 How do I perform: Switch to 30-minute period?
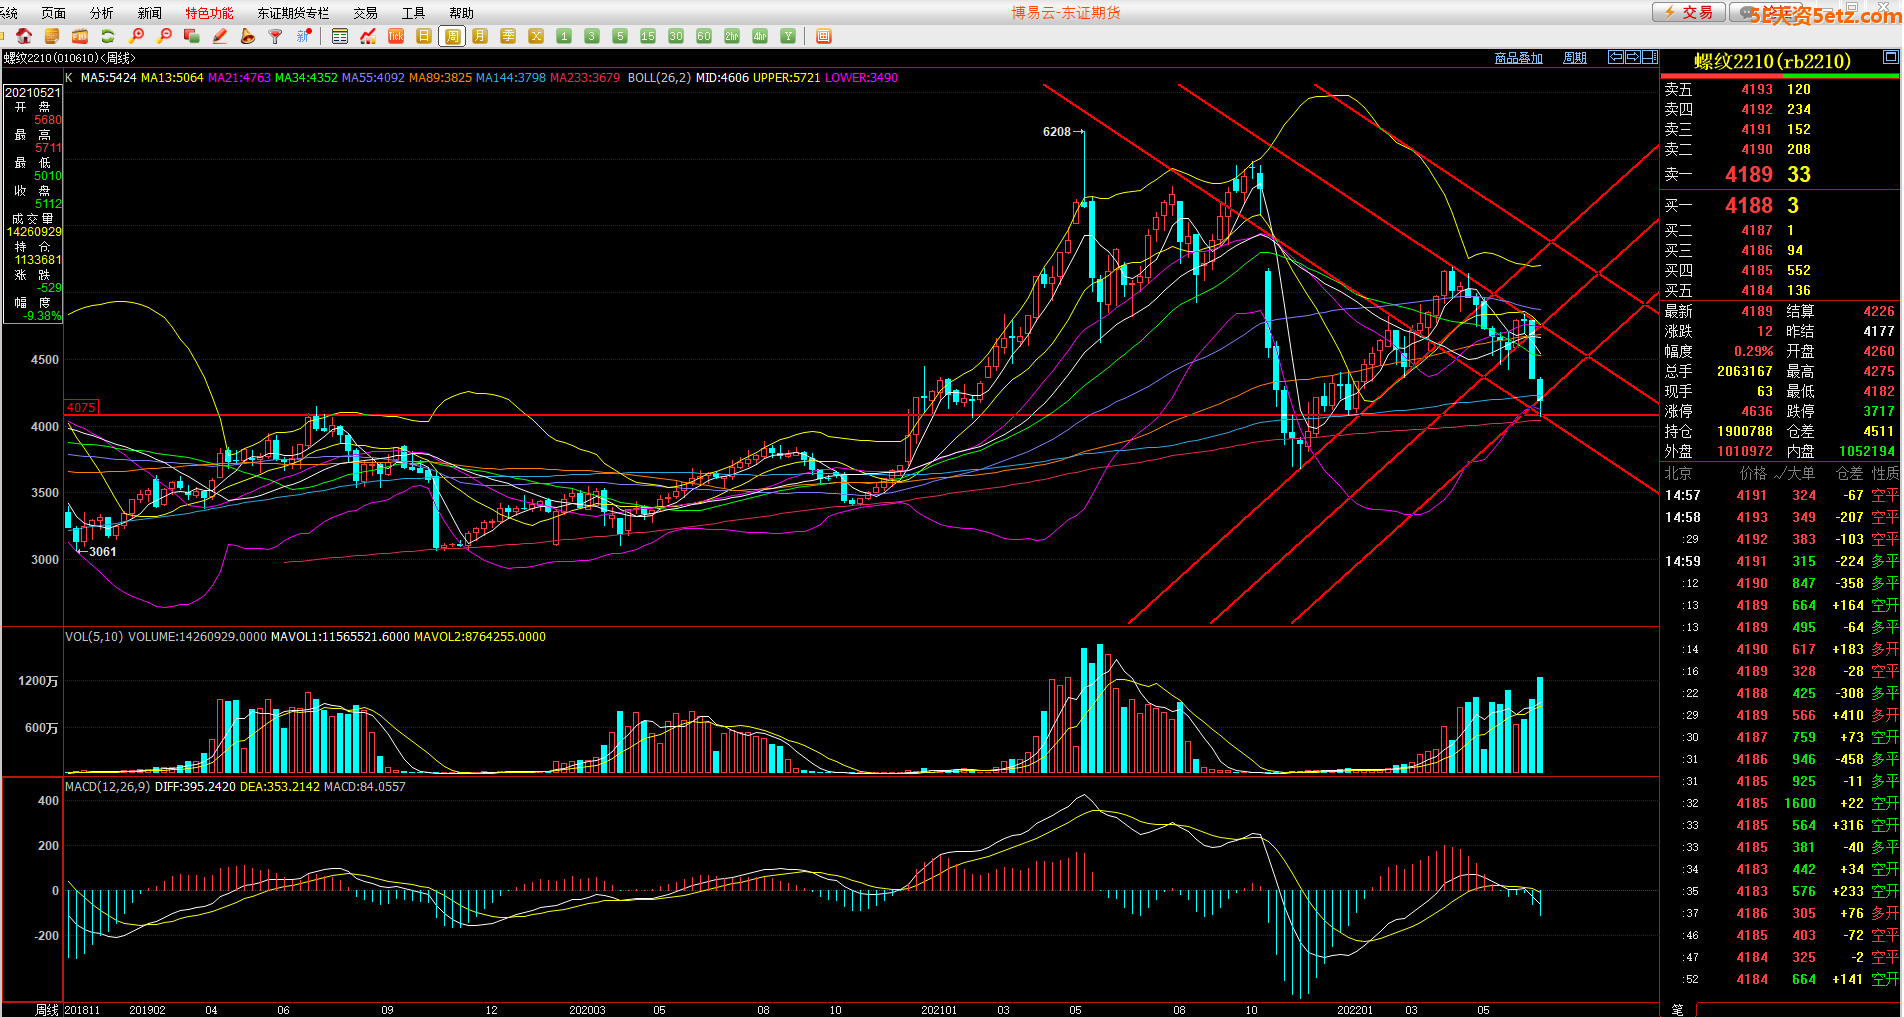(x=676, y=36)
